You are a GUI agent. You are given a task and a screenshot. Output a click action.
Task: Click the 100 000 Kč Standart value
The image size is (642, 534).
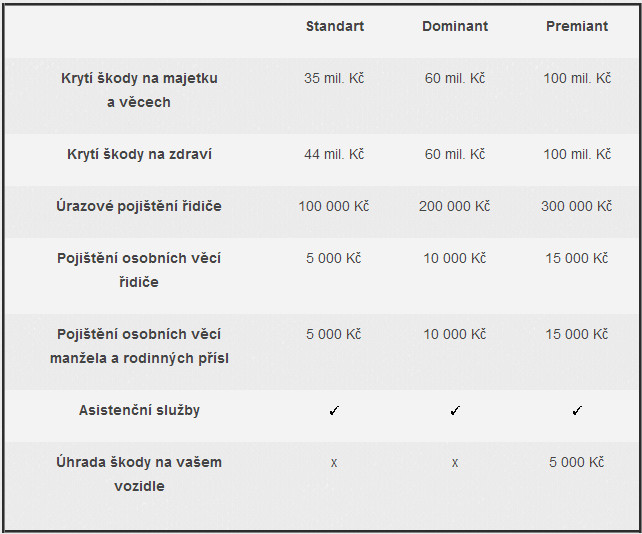pyautogui.click(x=334, y=206)
